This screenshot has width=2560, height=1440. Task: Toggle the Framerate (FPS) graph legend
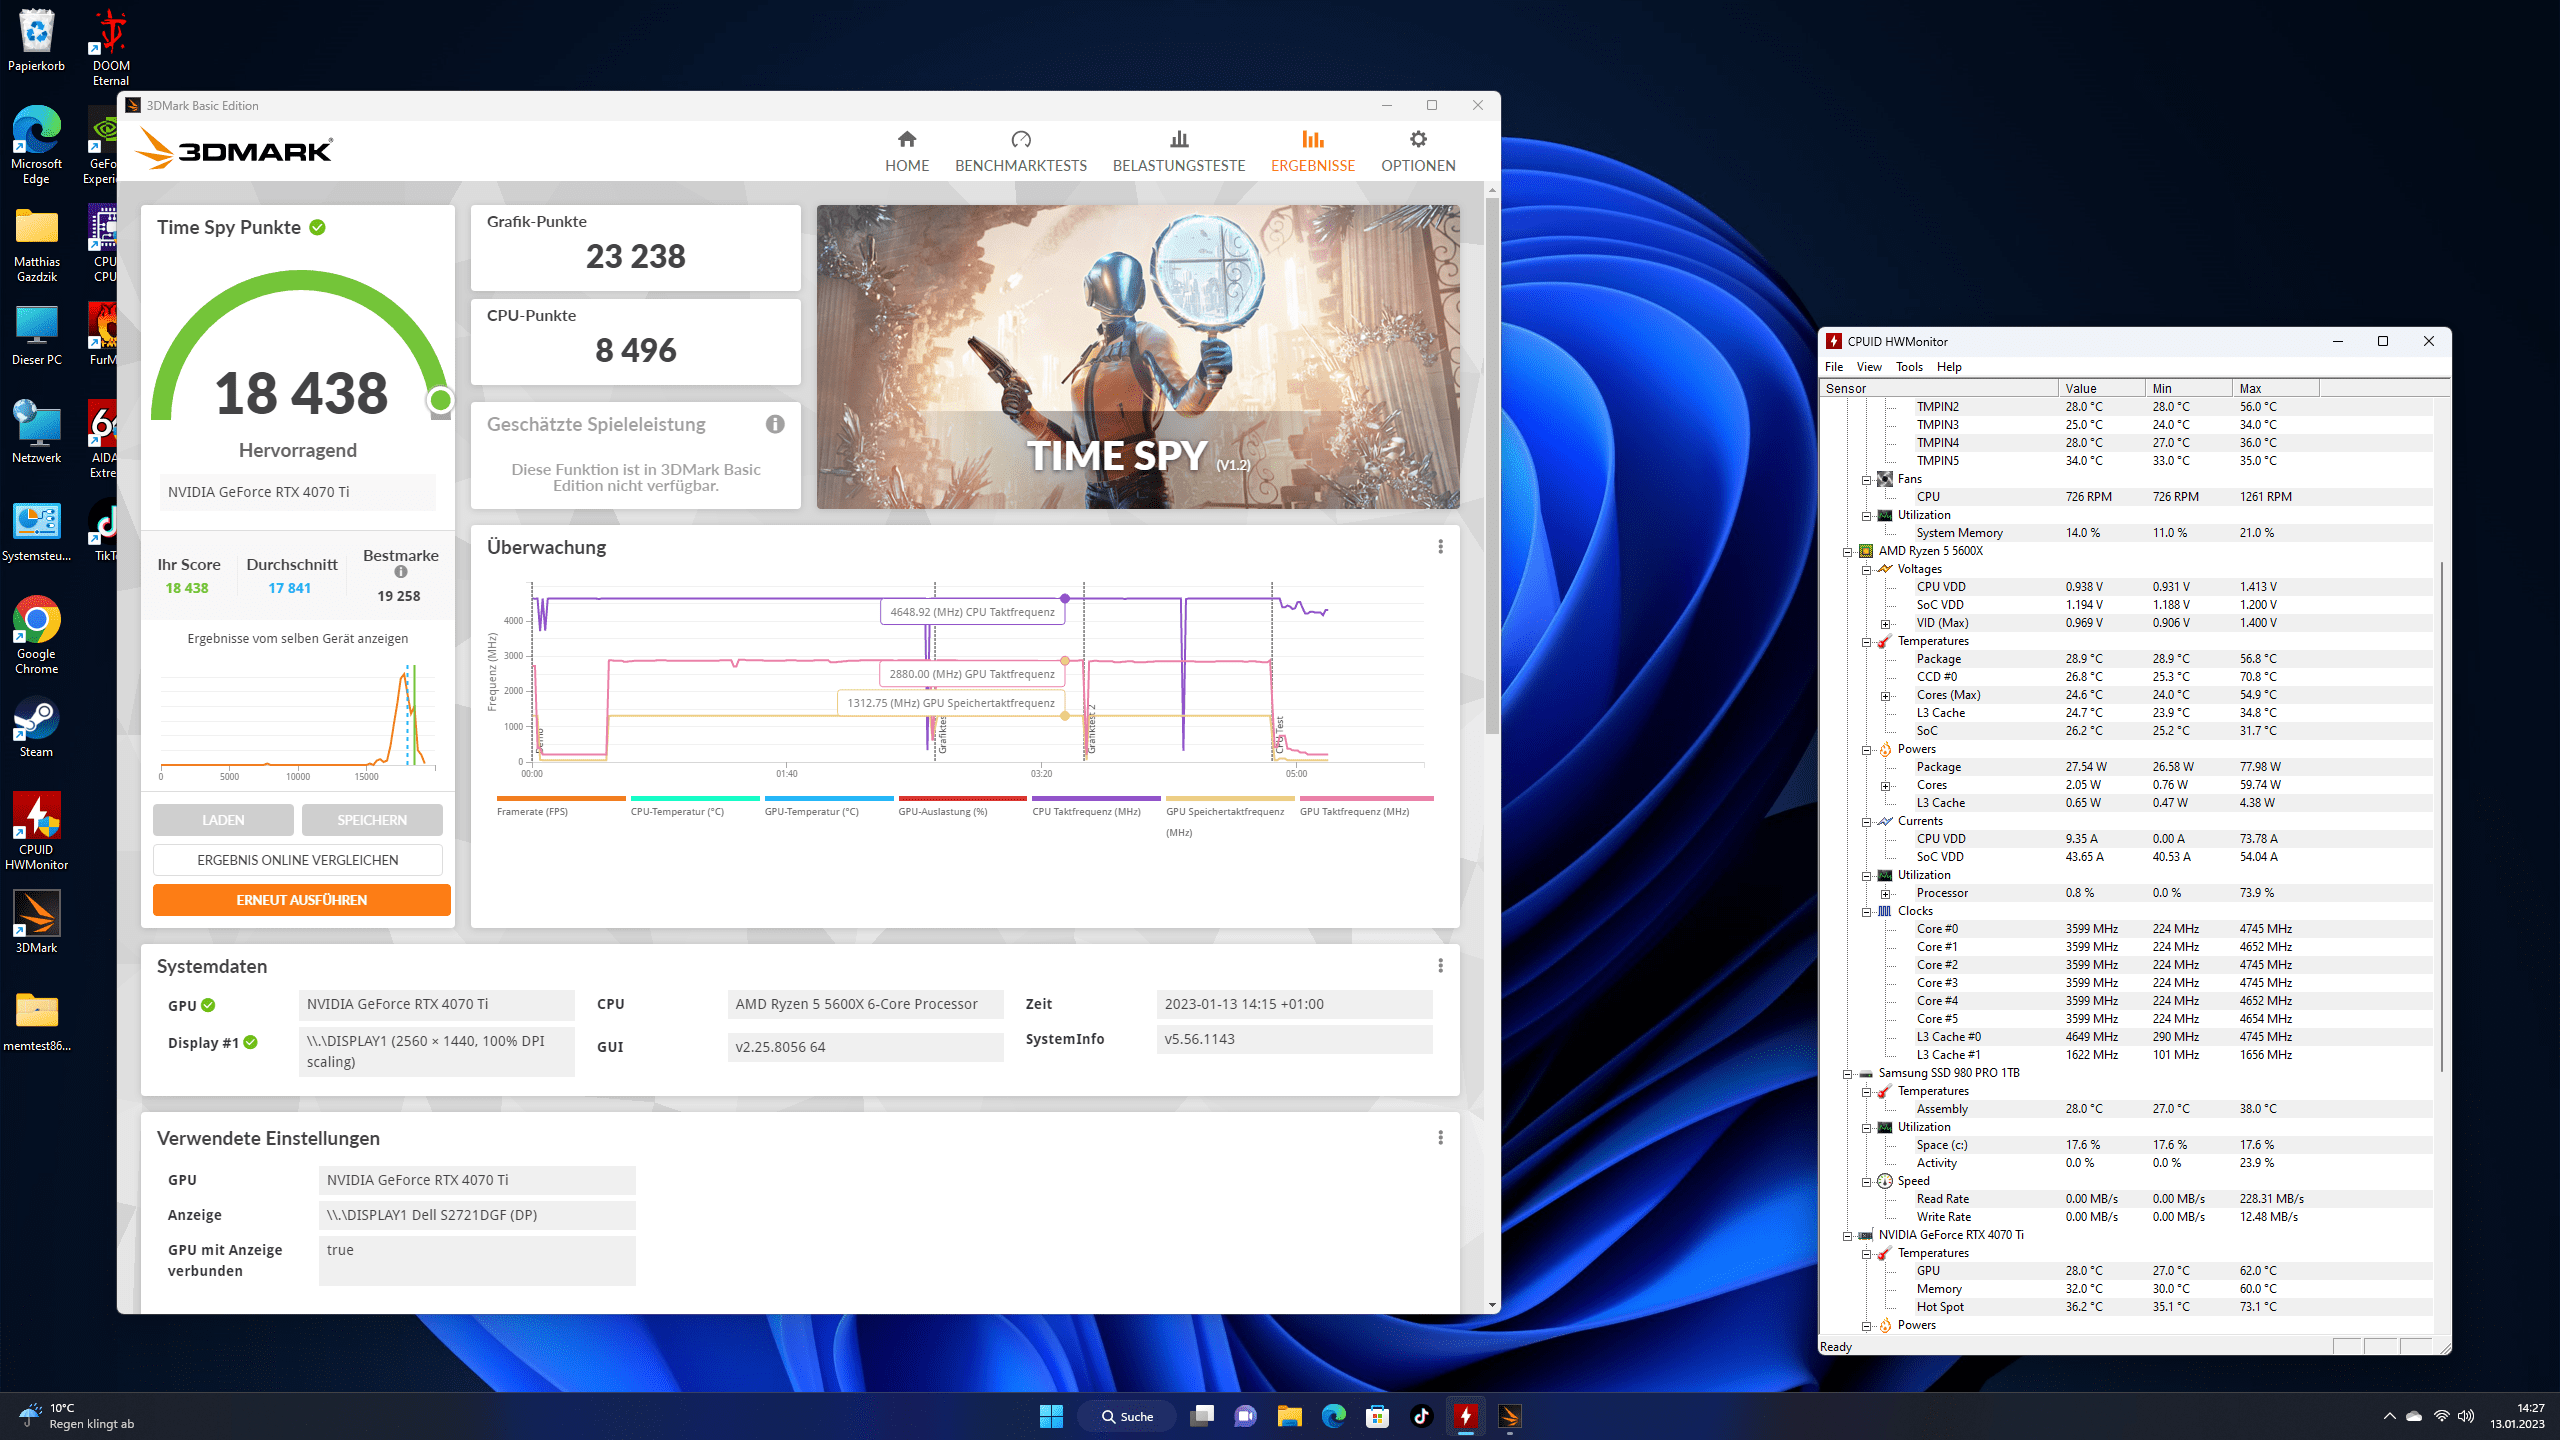561,806
